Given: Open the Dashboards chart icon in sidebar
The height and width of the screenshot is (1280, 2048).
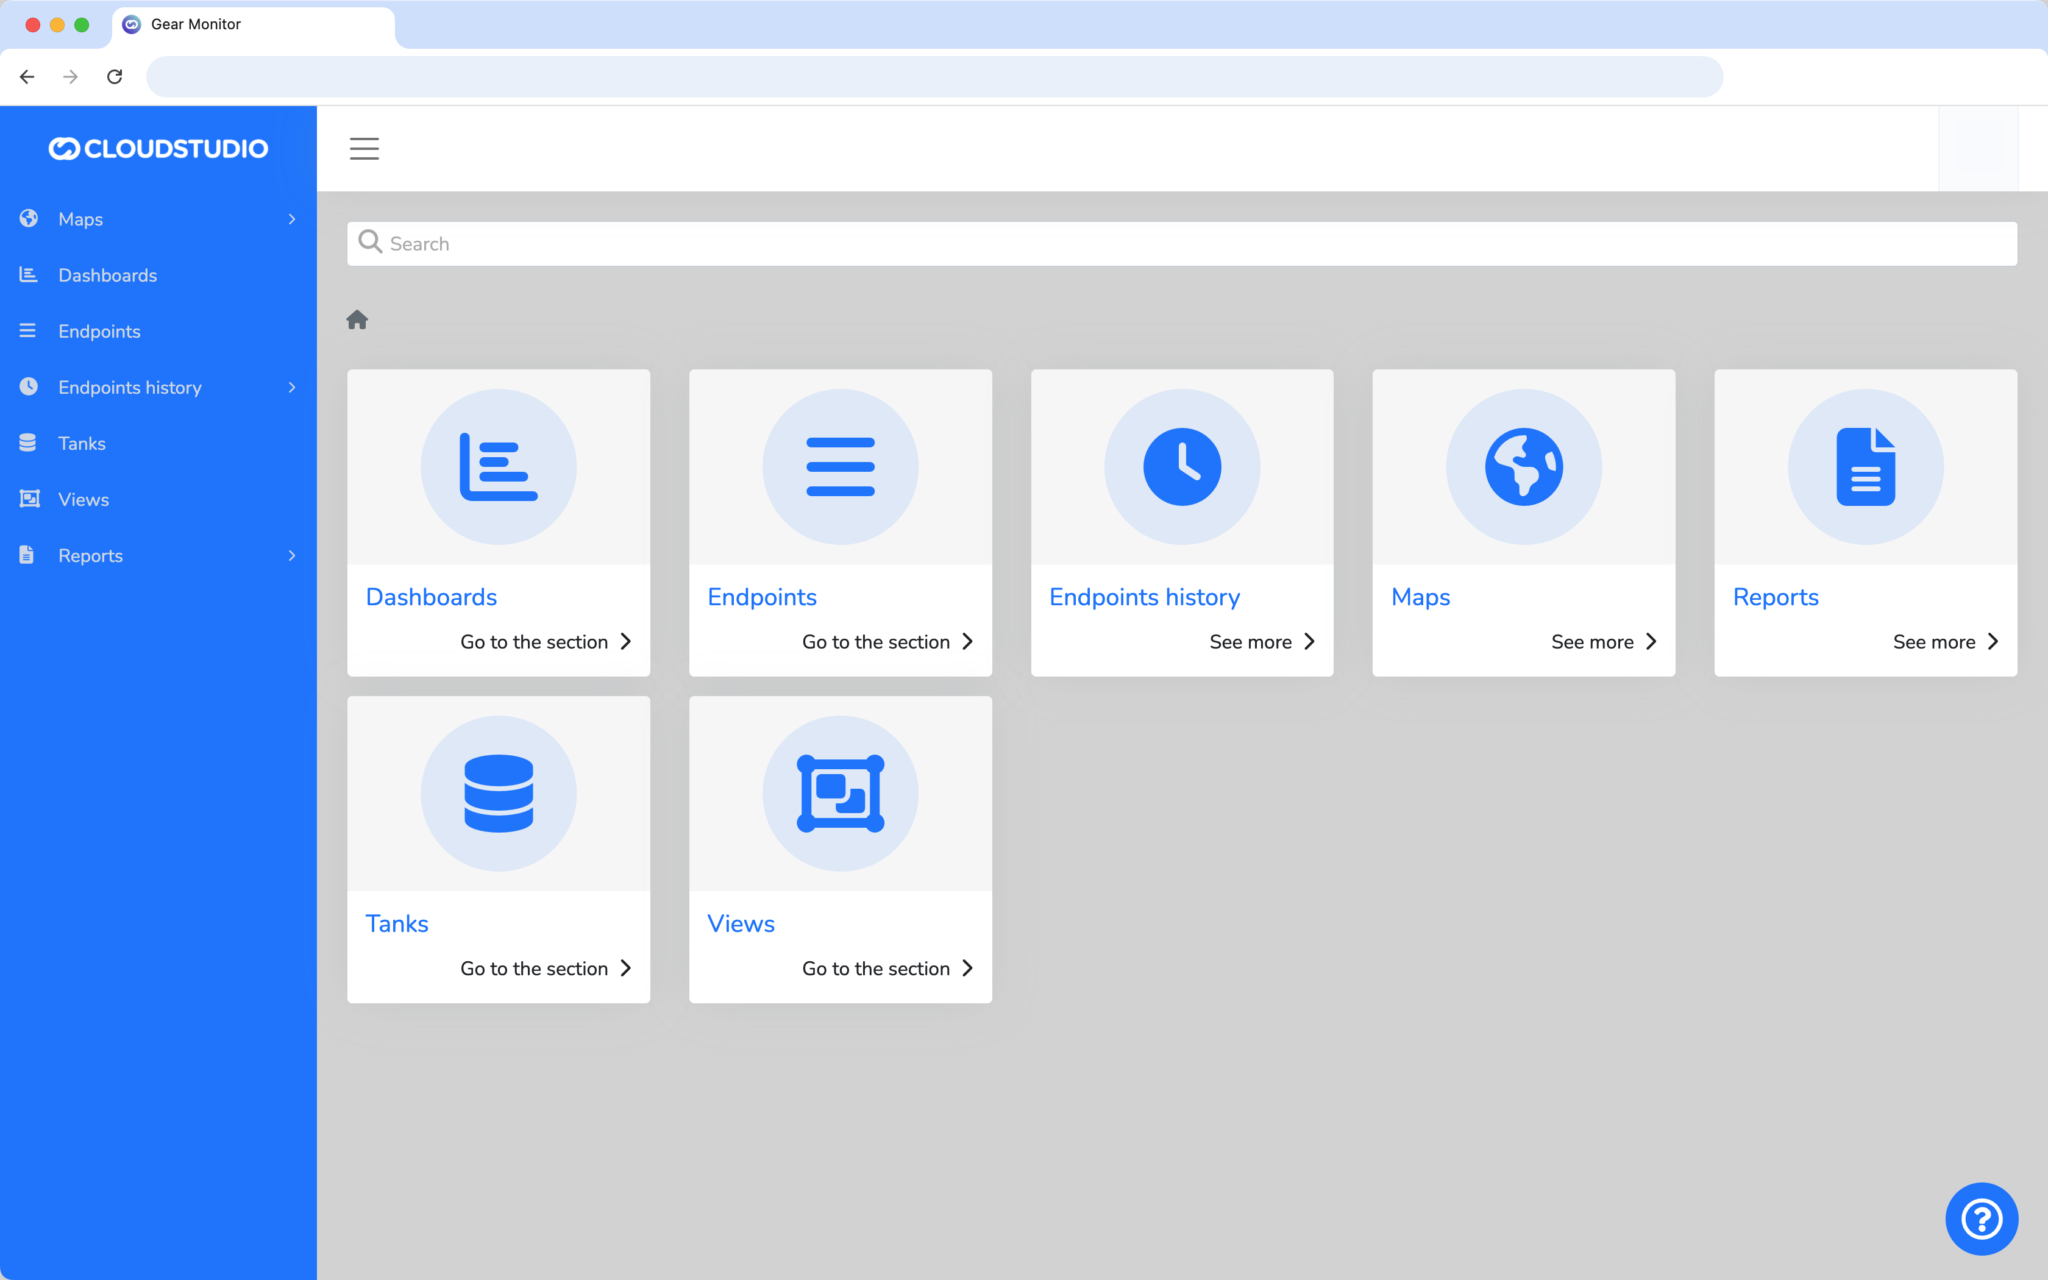Looking at the screenshot, I should coord(30,275).
